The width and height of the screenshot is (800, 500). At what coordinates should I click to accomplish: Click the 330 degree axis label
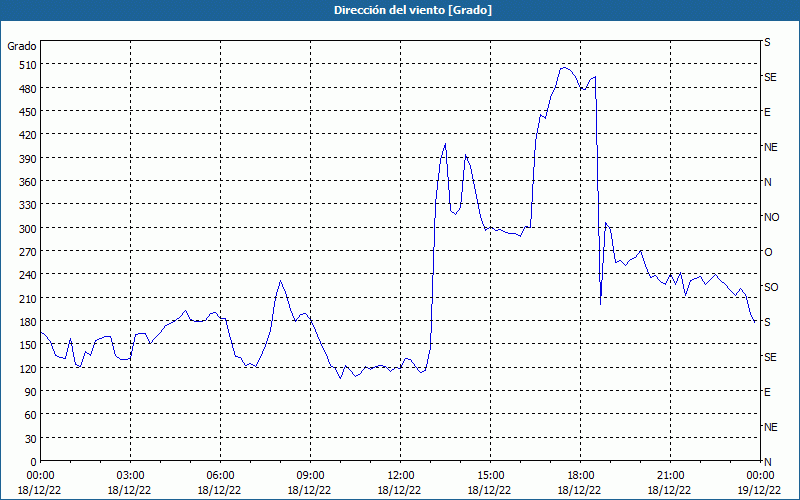pyautogui.click(x=28, y=205)
